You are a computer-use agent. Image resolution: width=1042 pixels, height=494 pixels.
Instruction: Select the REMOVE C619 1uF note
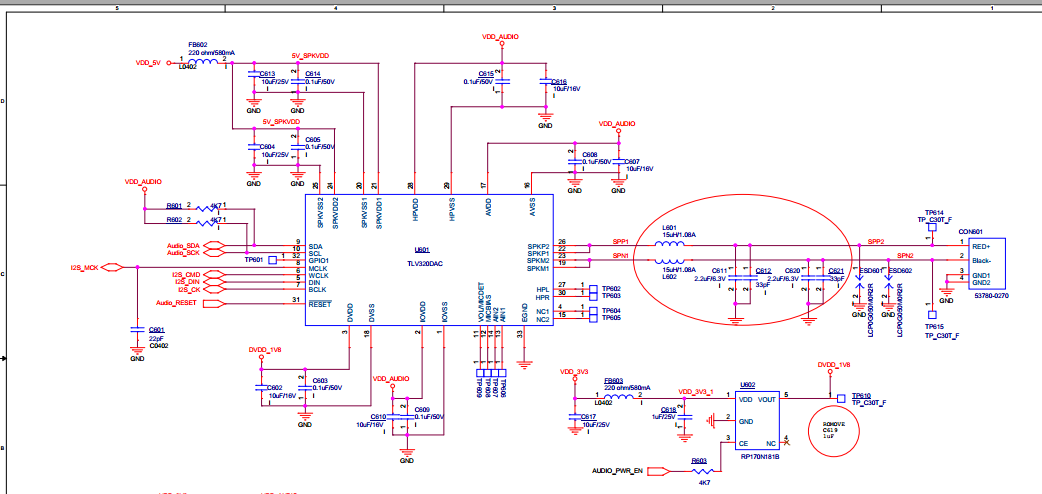click(x=833, y=432)
